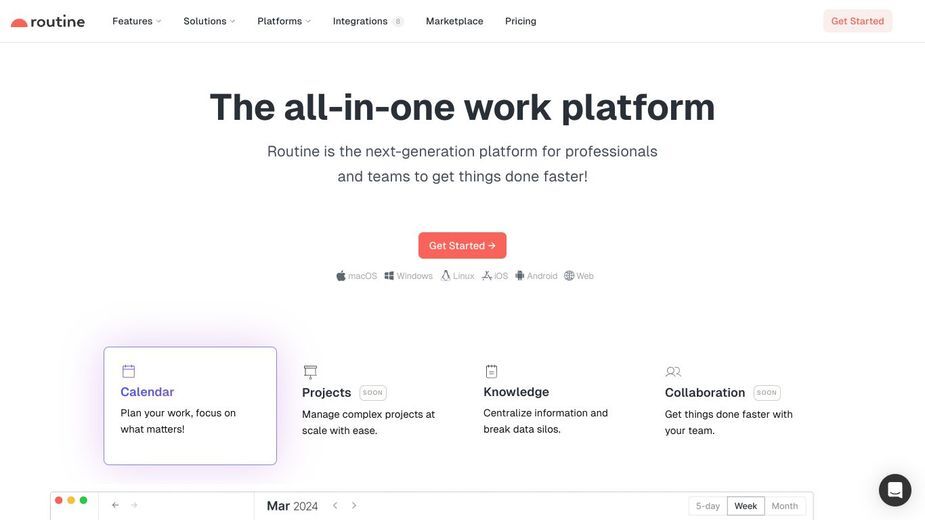925x520 pixels.
Task: Click the iOS App Store icon
Action: 487,276
